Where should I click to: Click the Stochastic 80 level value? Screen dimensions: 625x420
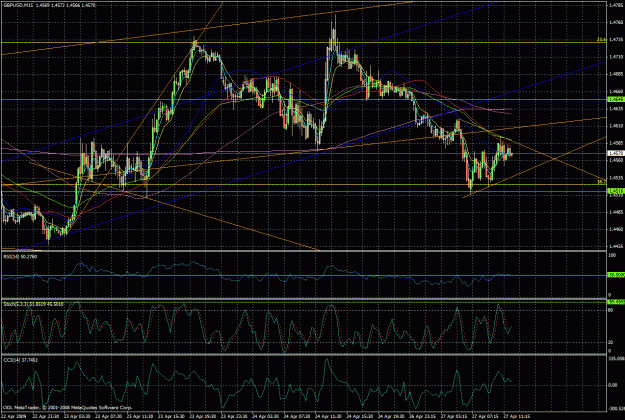pos(611,309)
